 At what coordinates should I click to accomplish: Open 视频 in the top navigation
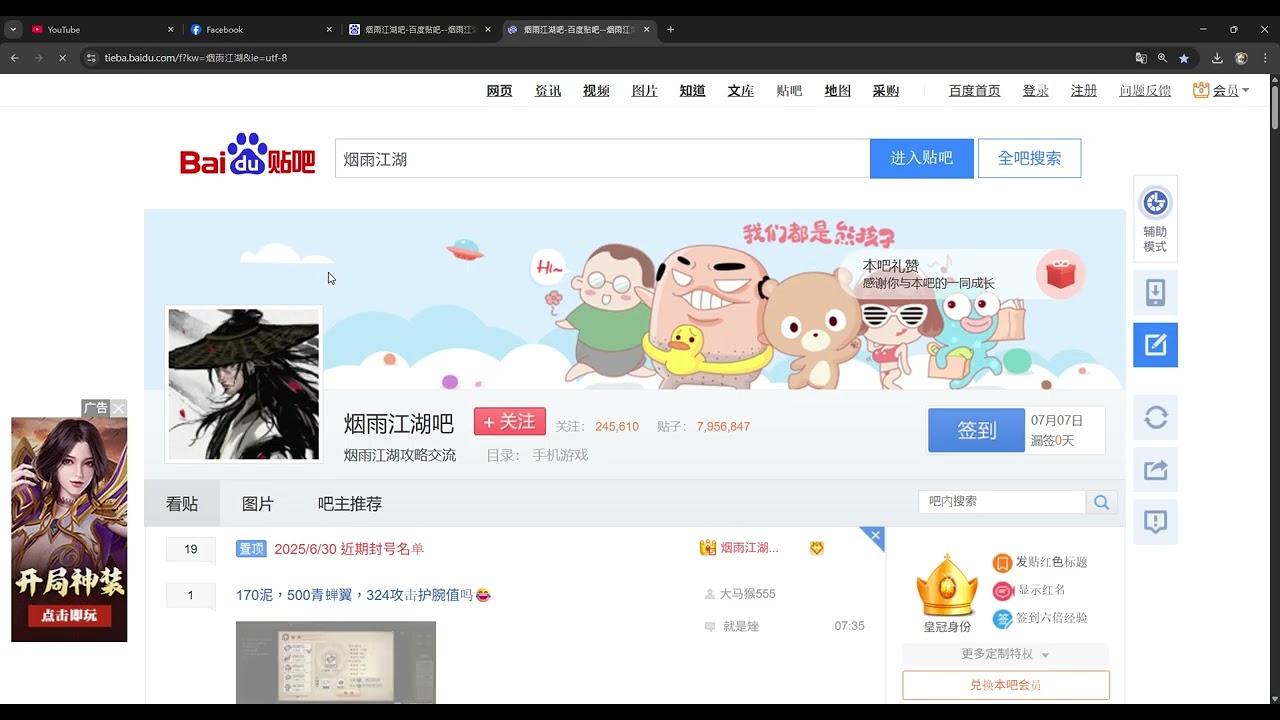596,91
